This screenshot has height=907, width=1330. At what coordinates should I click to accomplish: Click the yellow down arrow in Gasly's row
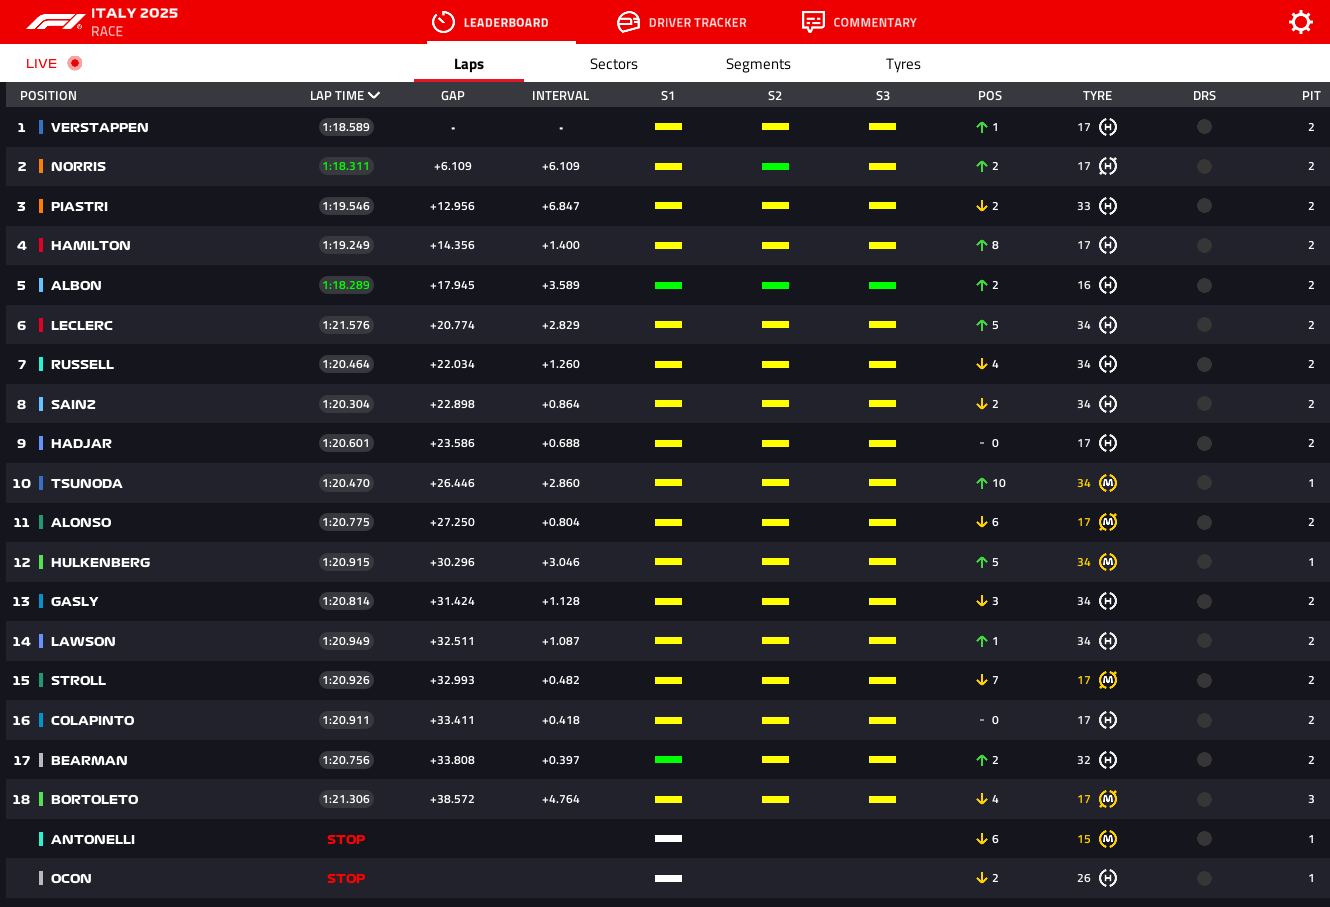point(982,601)
